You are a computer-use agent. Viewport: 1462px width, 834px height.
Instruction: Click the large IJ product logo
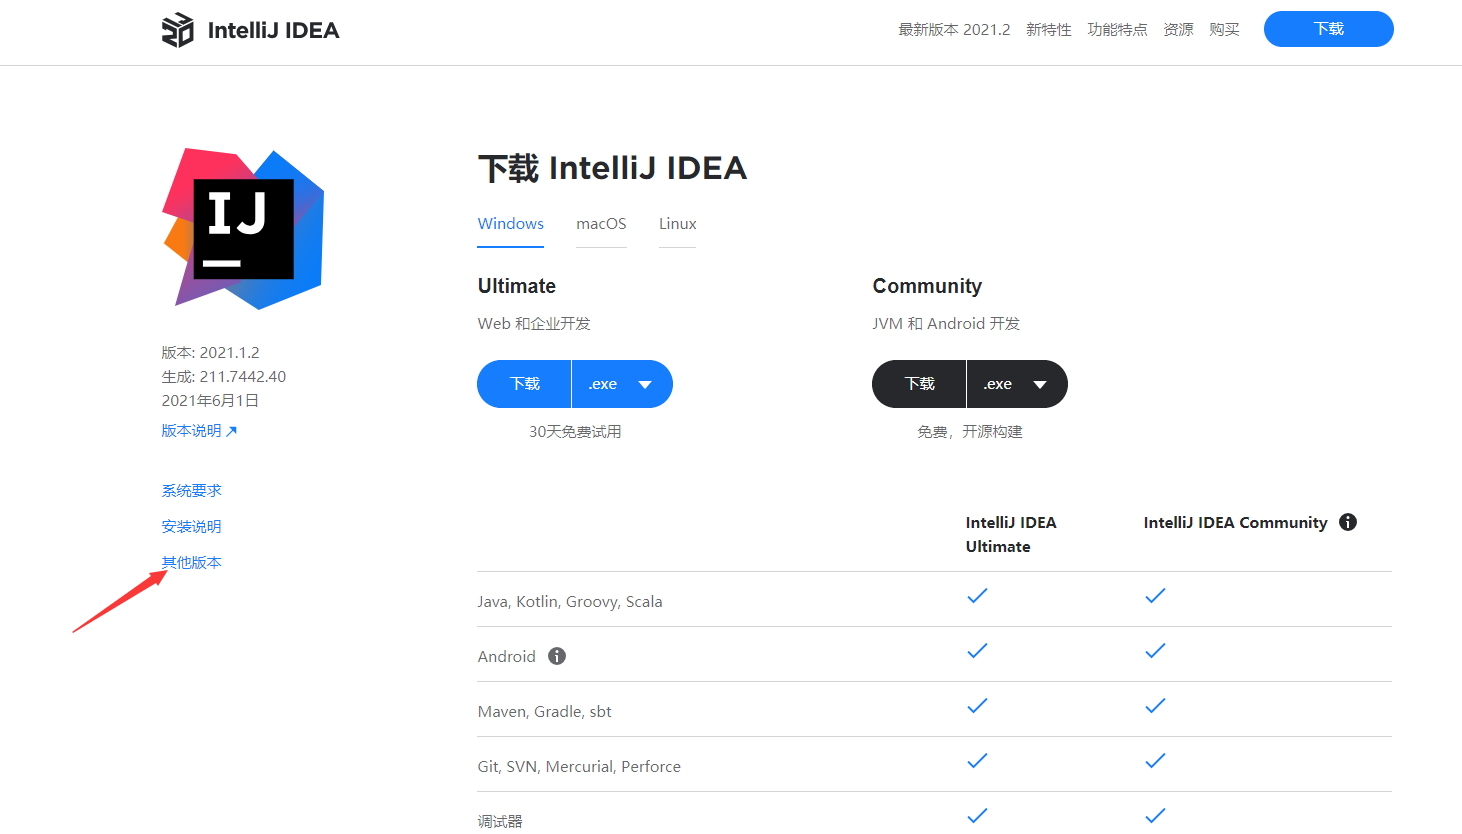point(243,229)
